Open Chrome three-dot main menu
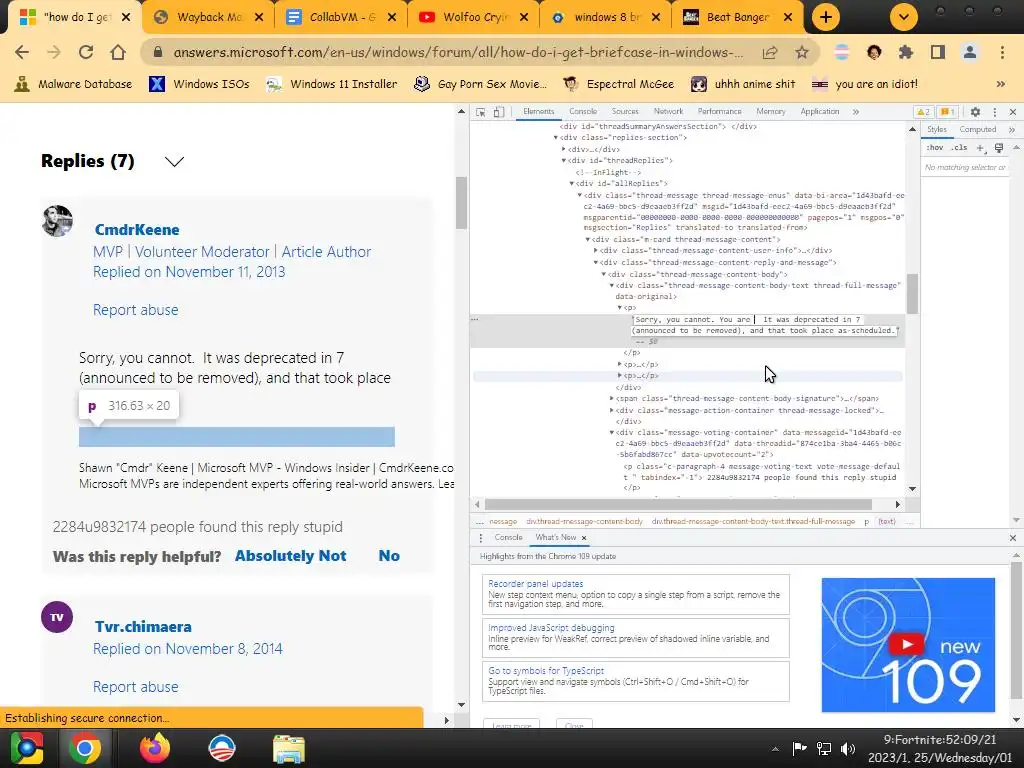Screen dimensions: 1024x768 1002,52
